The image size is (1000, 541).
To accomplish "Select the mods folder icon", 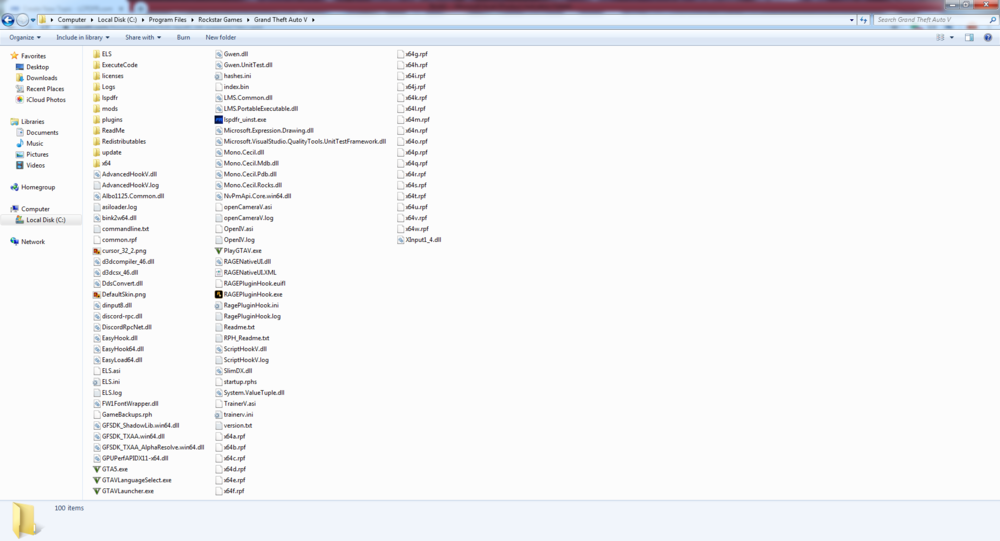I will click(x=97, y=108).
